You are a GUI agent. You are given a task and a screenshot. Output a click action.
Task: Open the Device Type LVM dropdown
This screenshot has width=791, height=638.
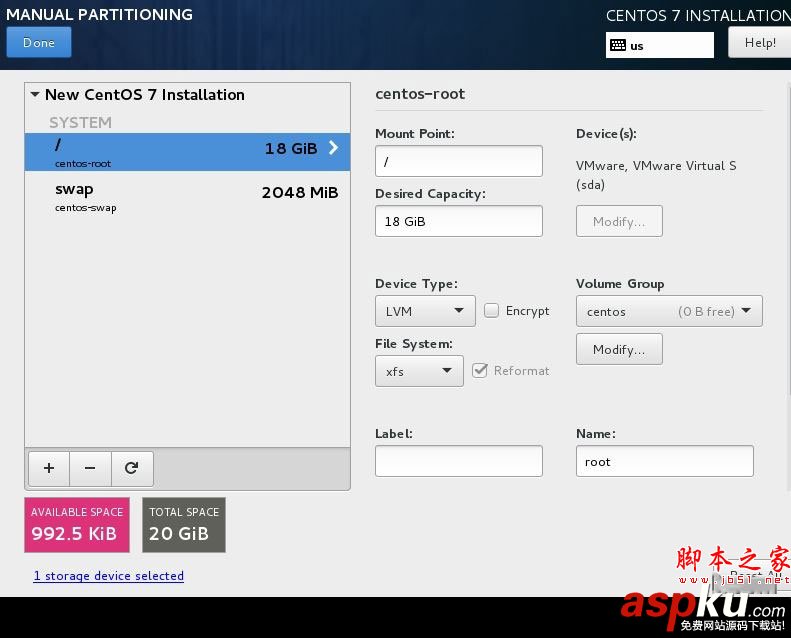(x=425, y=311)
